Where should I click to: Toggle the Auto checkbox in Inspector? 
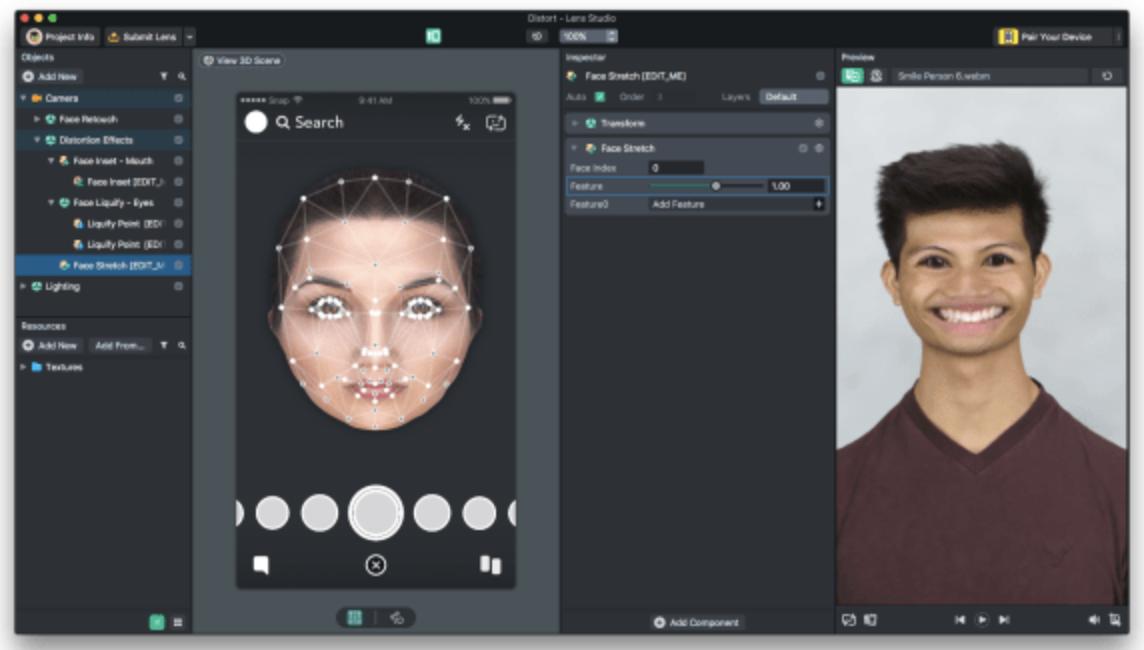pos(600,97)
